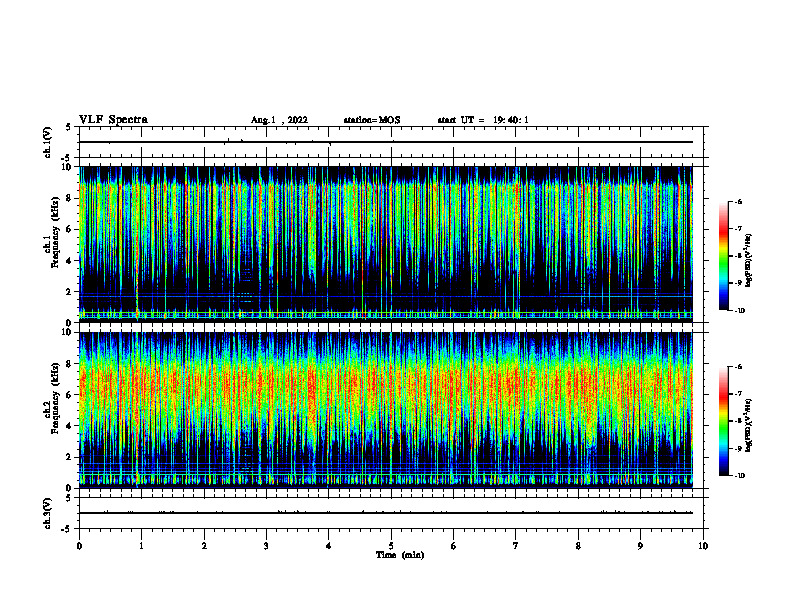
Task: Click the "ch.3(V)" axis label at bottom
Action: 47,513
